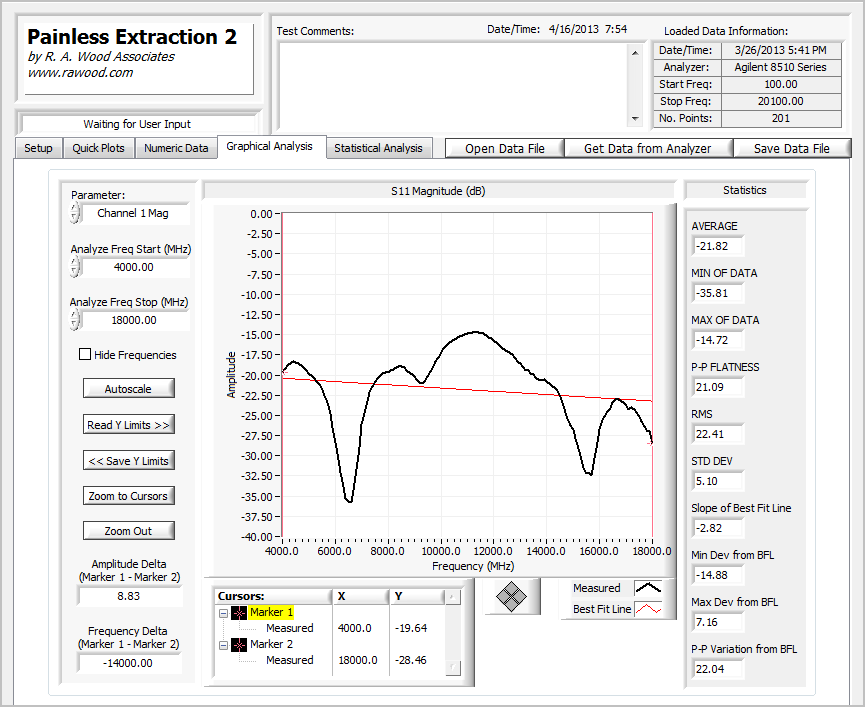
Task: Click the Save Data File button
Action: [x=792, y=148]
